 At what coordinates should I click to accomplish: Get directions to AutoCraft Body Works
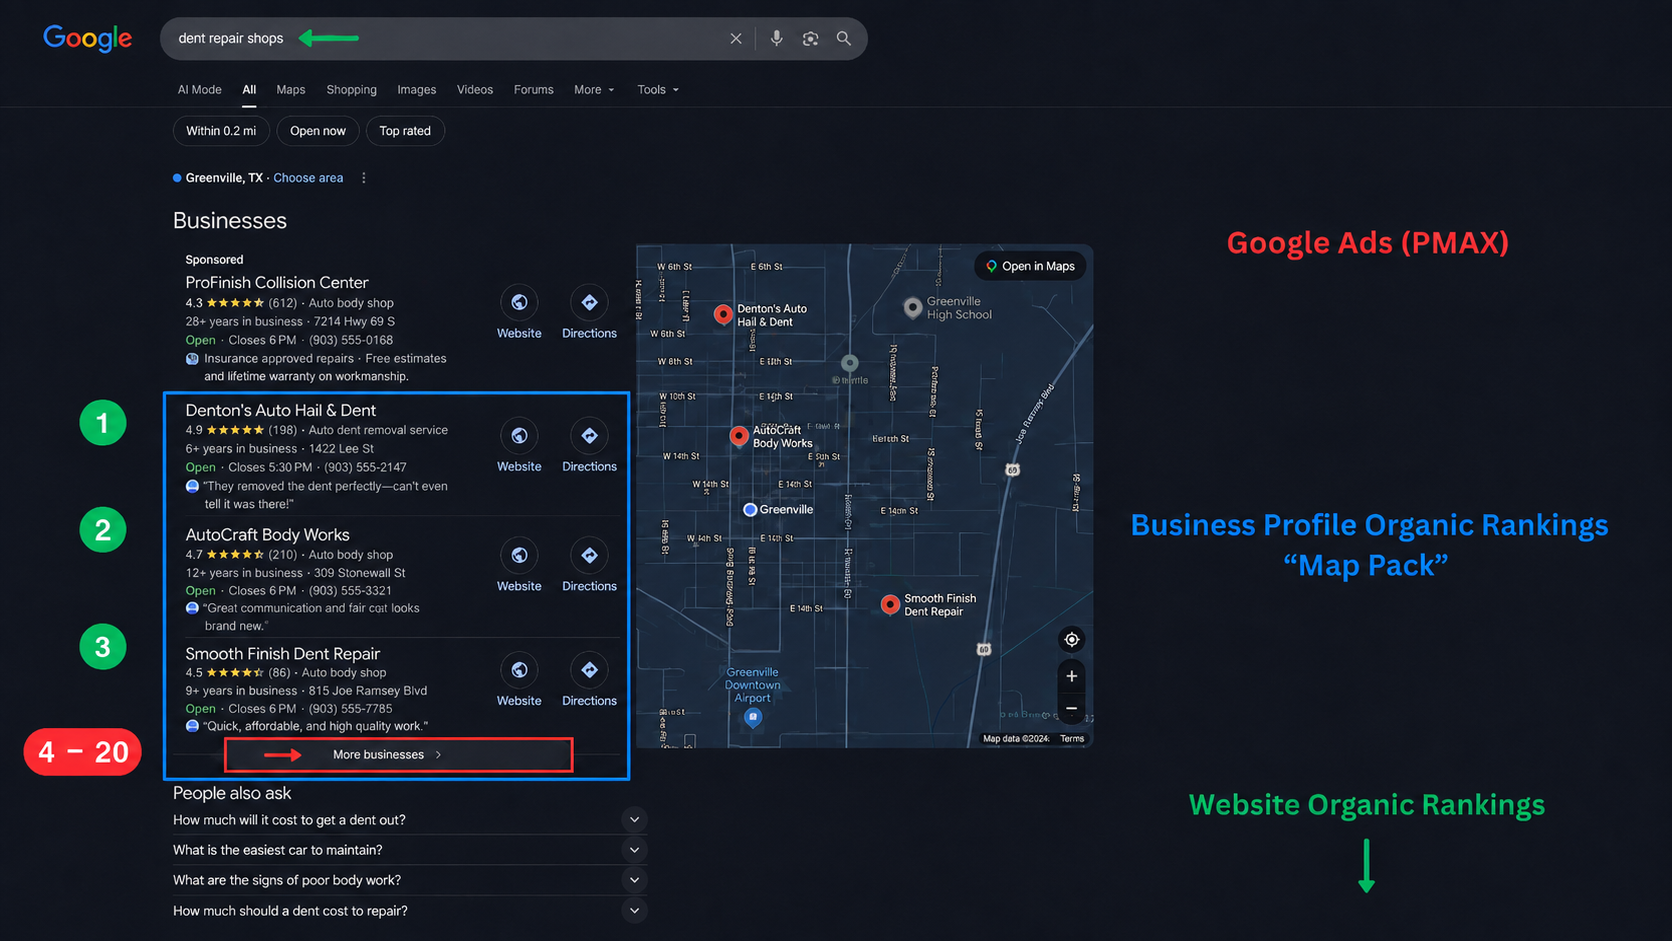[x=589, y=555]
